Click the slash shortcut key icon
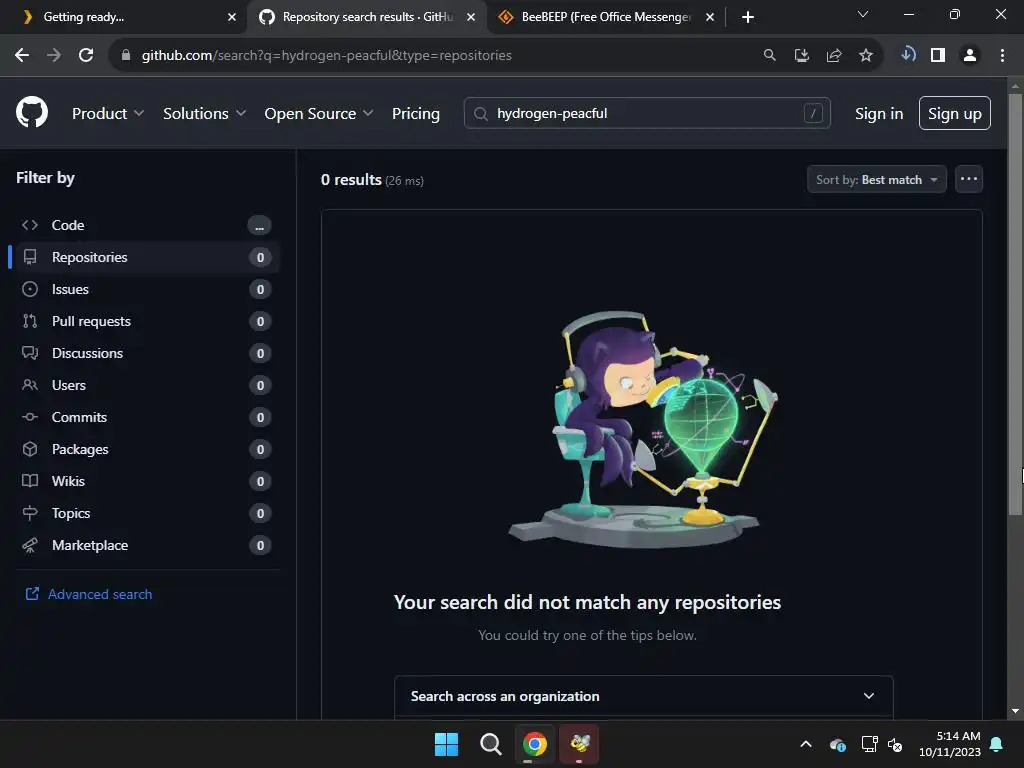This screenshot has height=768, width=1024. pos(813,114)
